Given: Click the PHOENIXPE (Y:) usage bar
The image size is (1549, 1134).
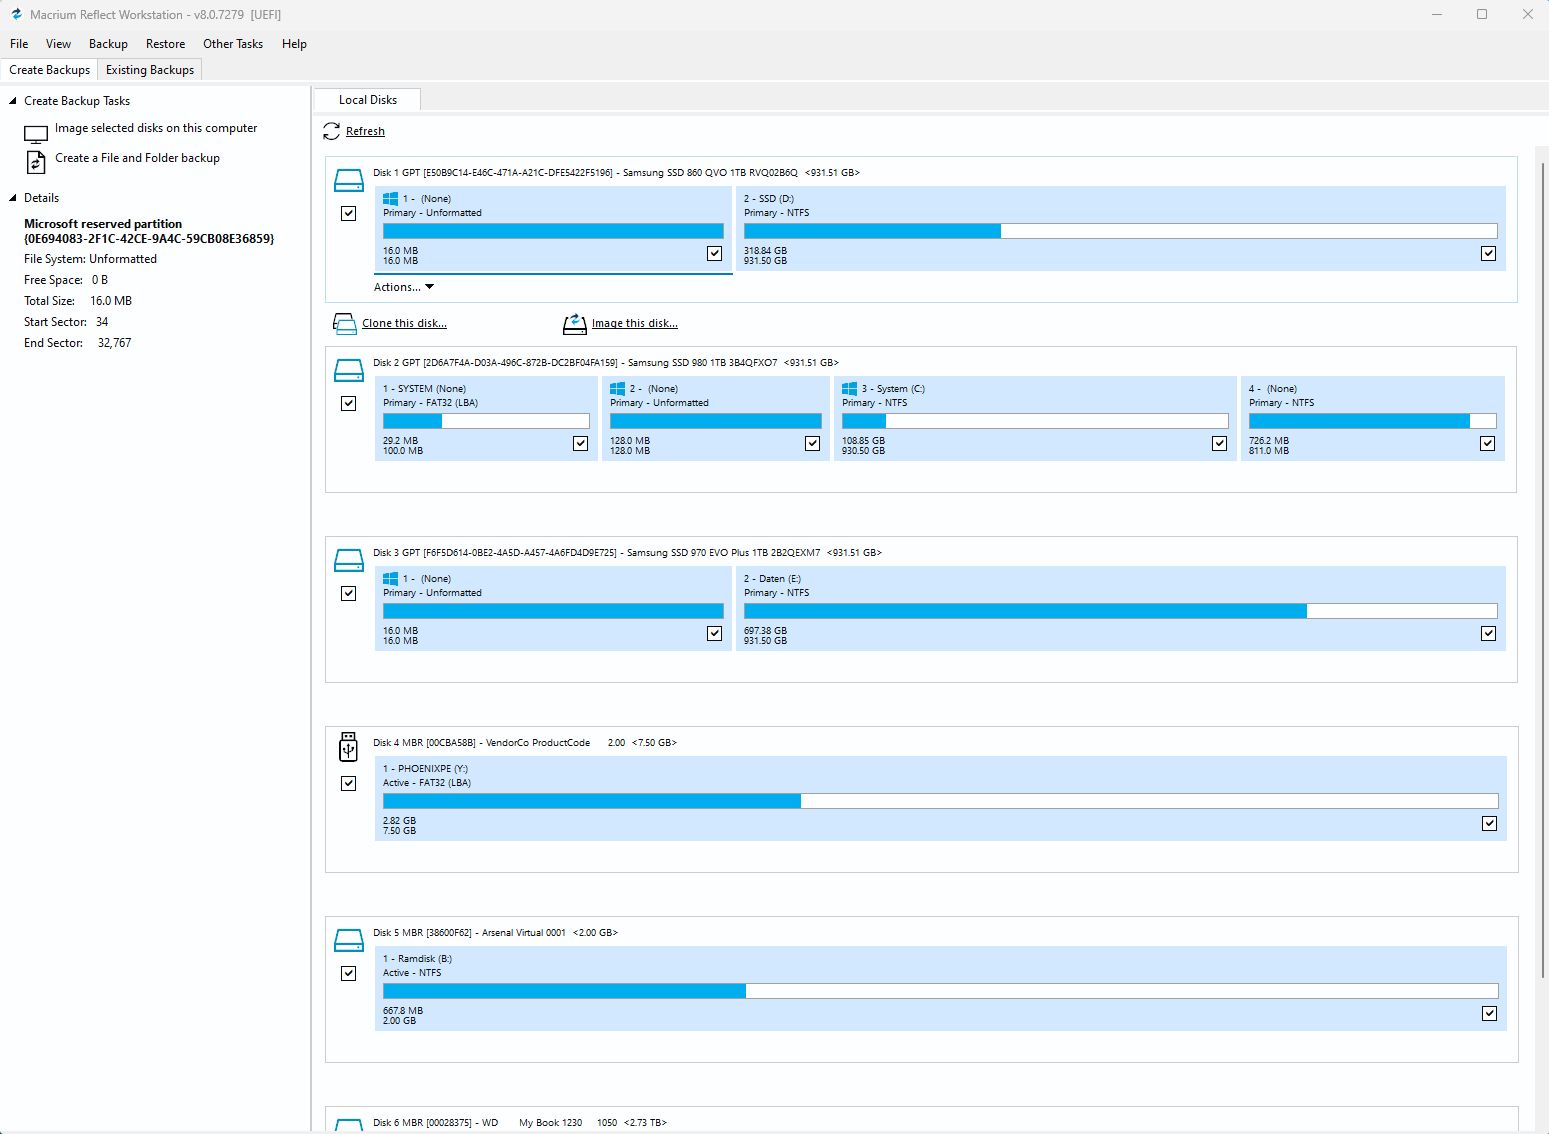Looking at the screenshot, I should (940, 801).
